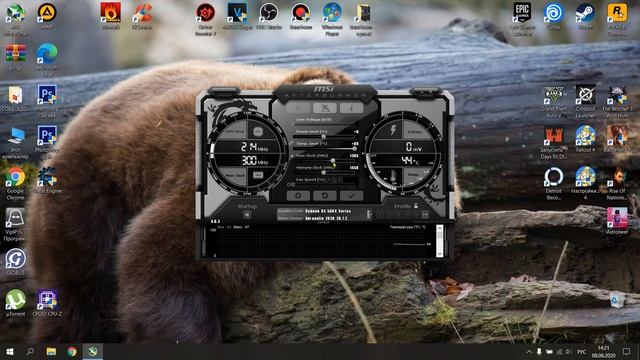Open the This PC desktop icon
Viewport: 640px width, 360px height.
(x=16, y=136)
